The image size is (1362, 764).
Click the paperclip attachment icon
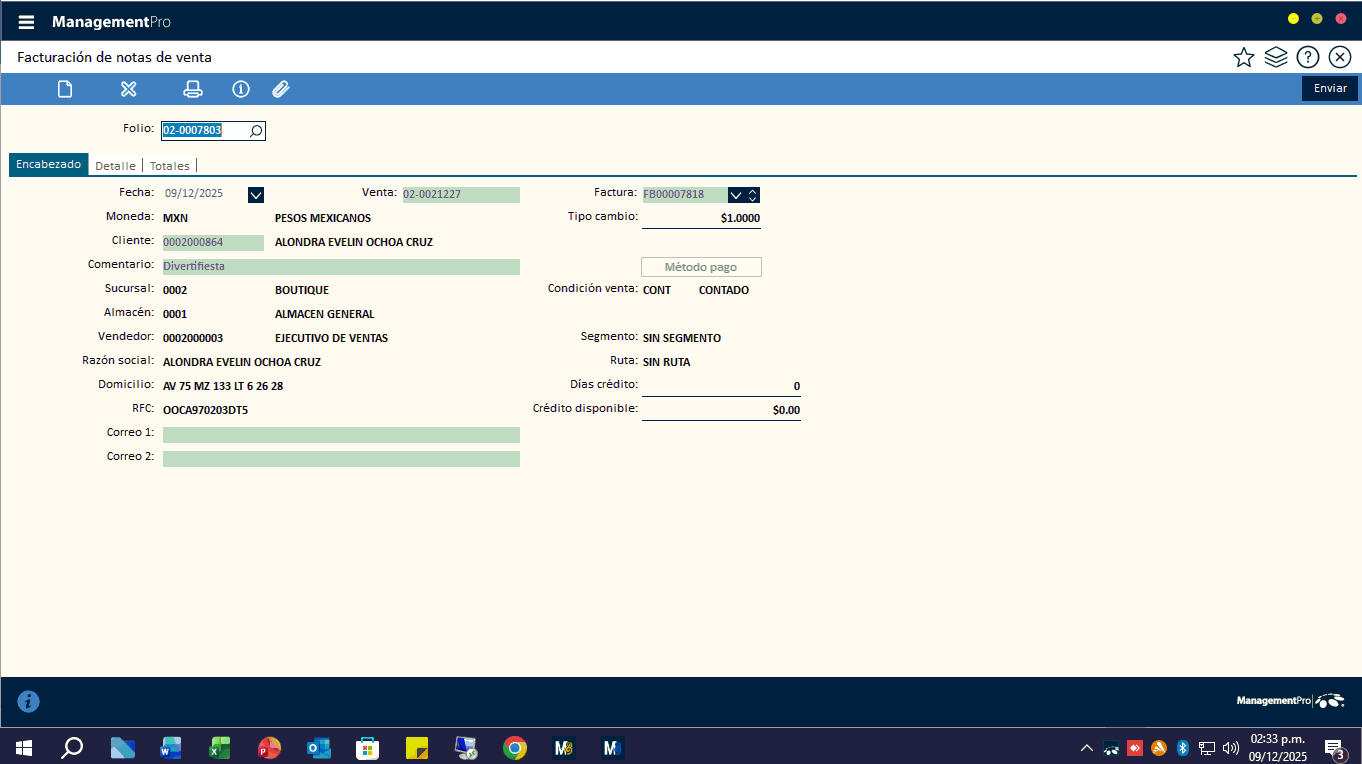tap(281, 89)
